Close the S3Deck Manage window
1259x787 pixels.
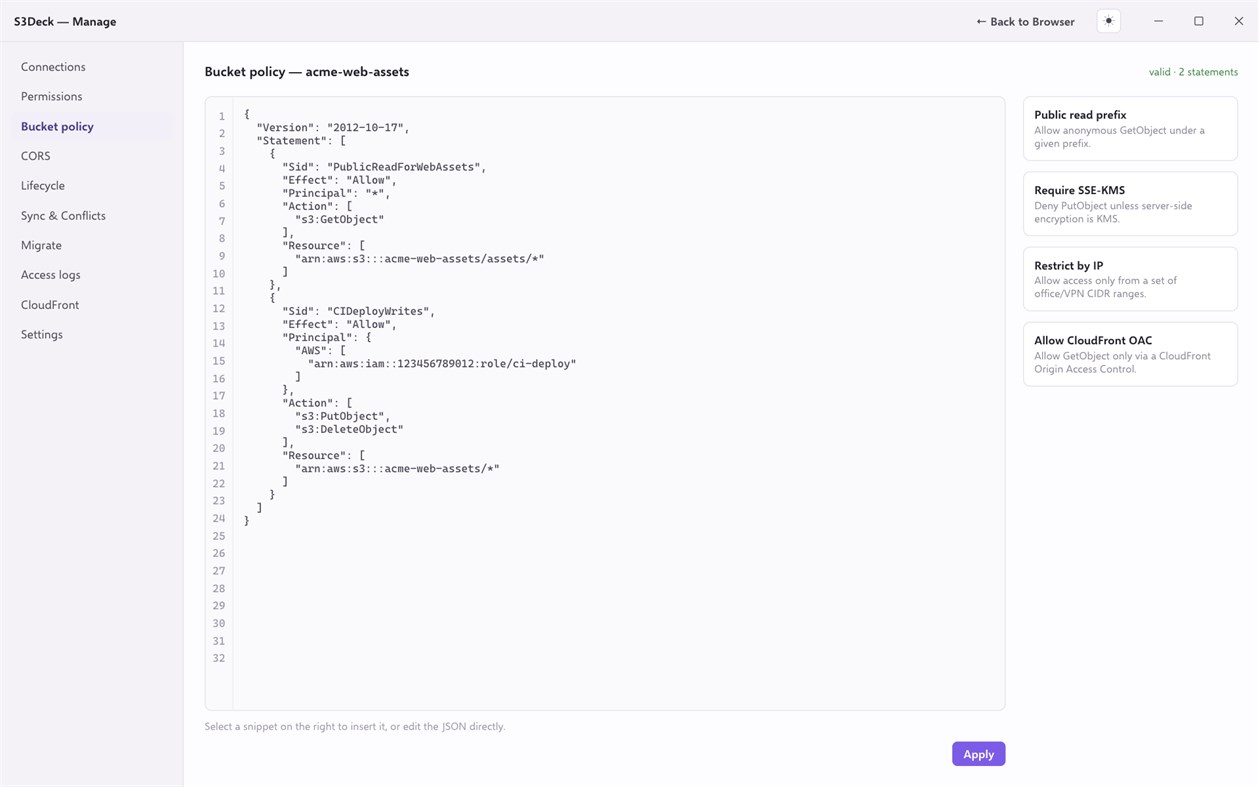point(1238,21)
